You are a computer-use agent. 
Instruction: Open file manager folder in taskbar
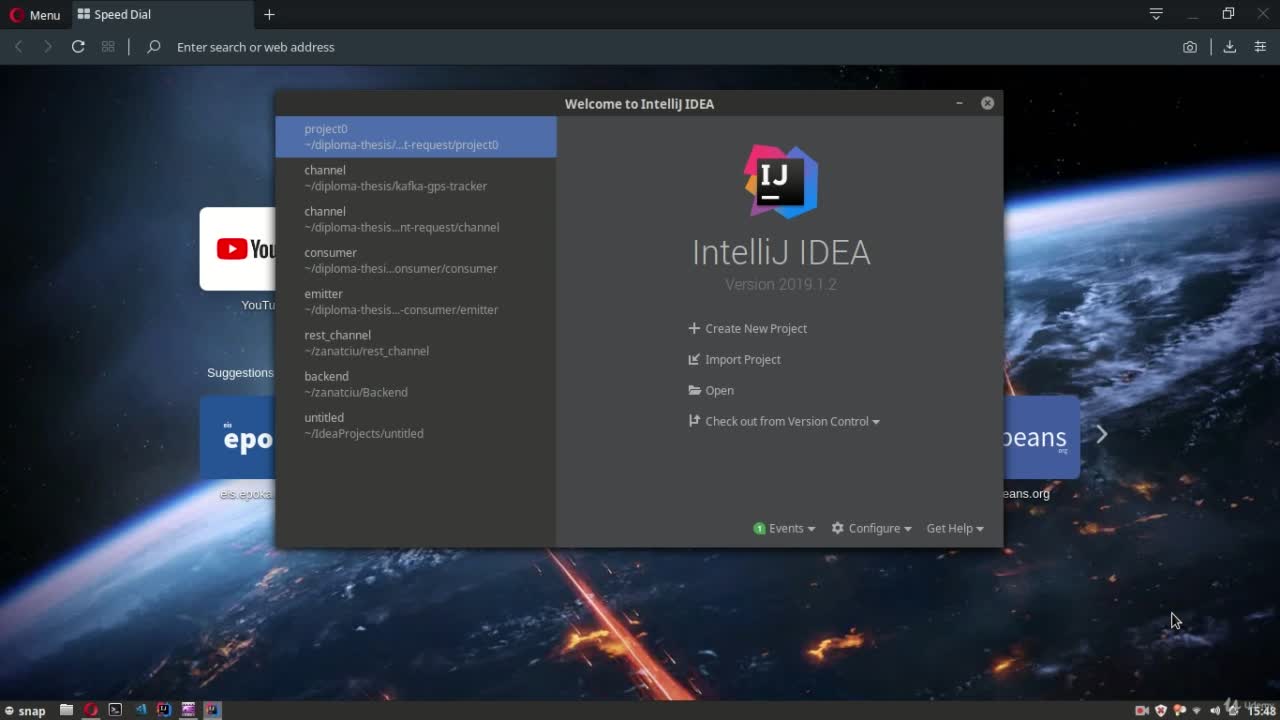click(66, 710)
